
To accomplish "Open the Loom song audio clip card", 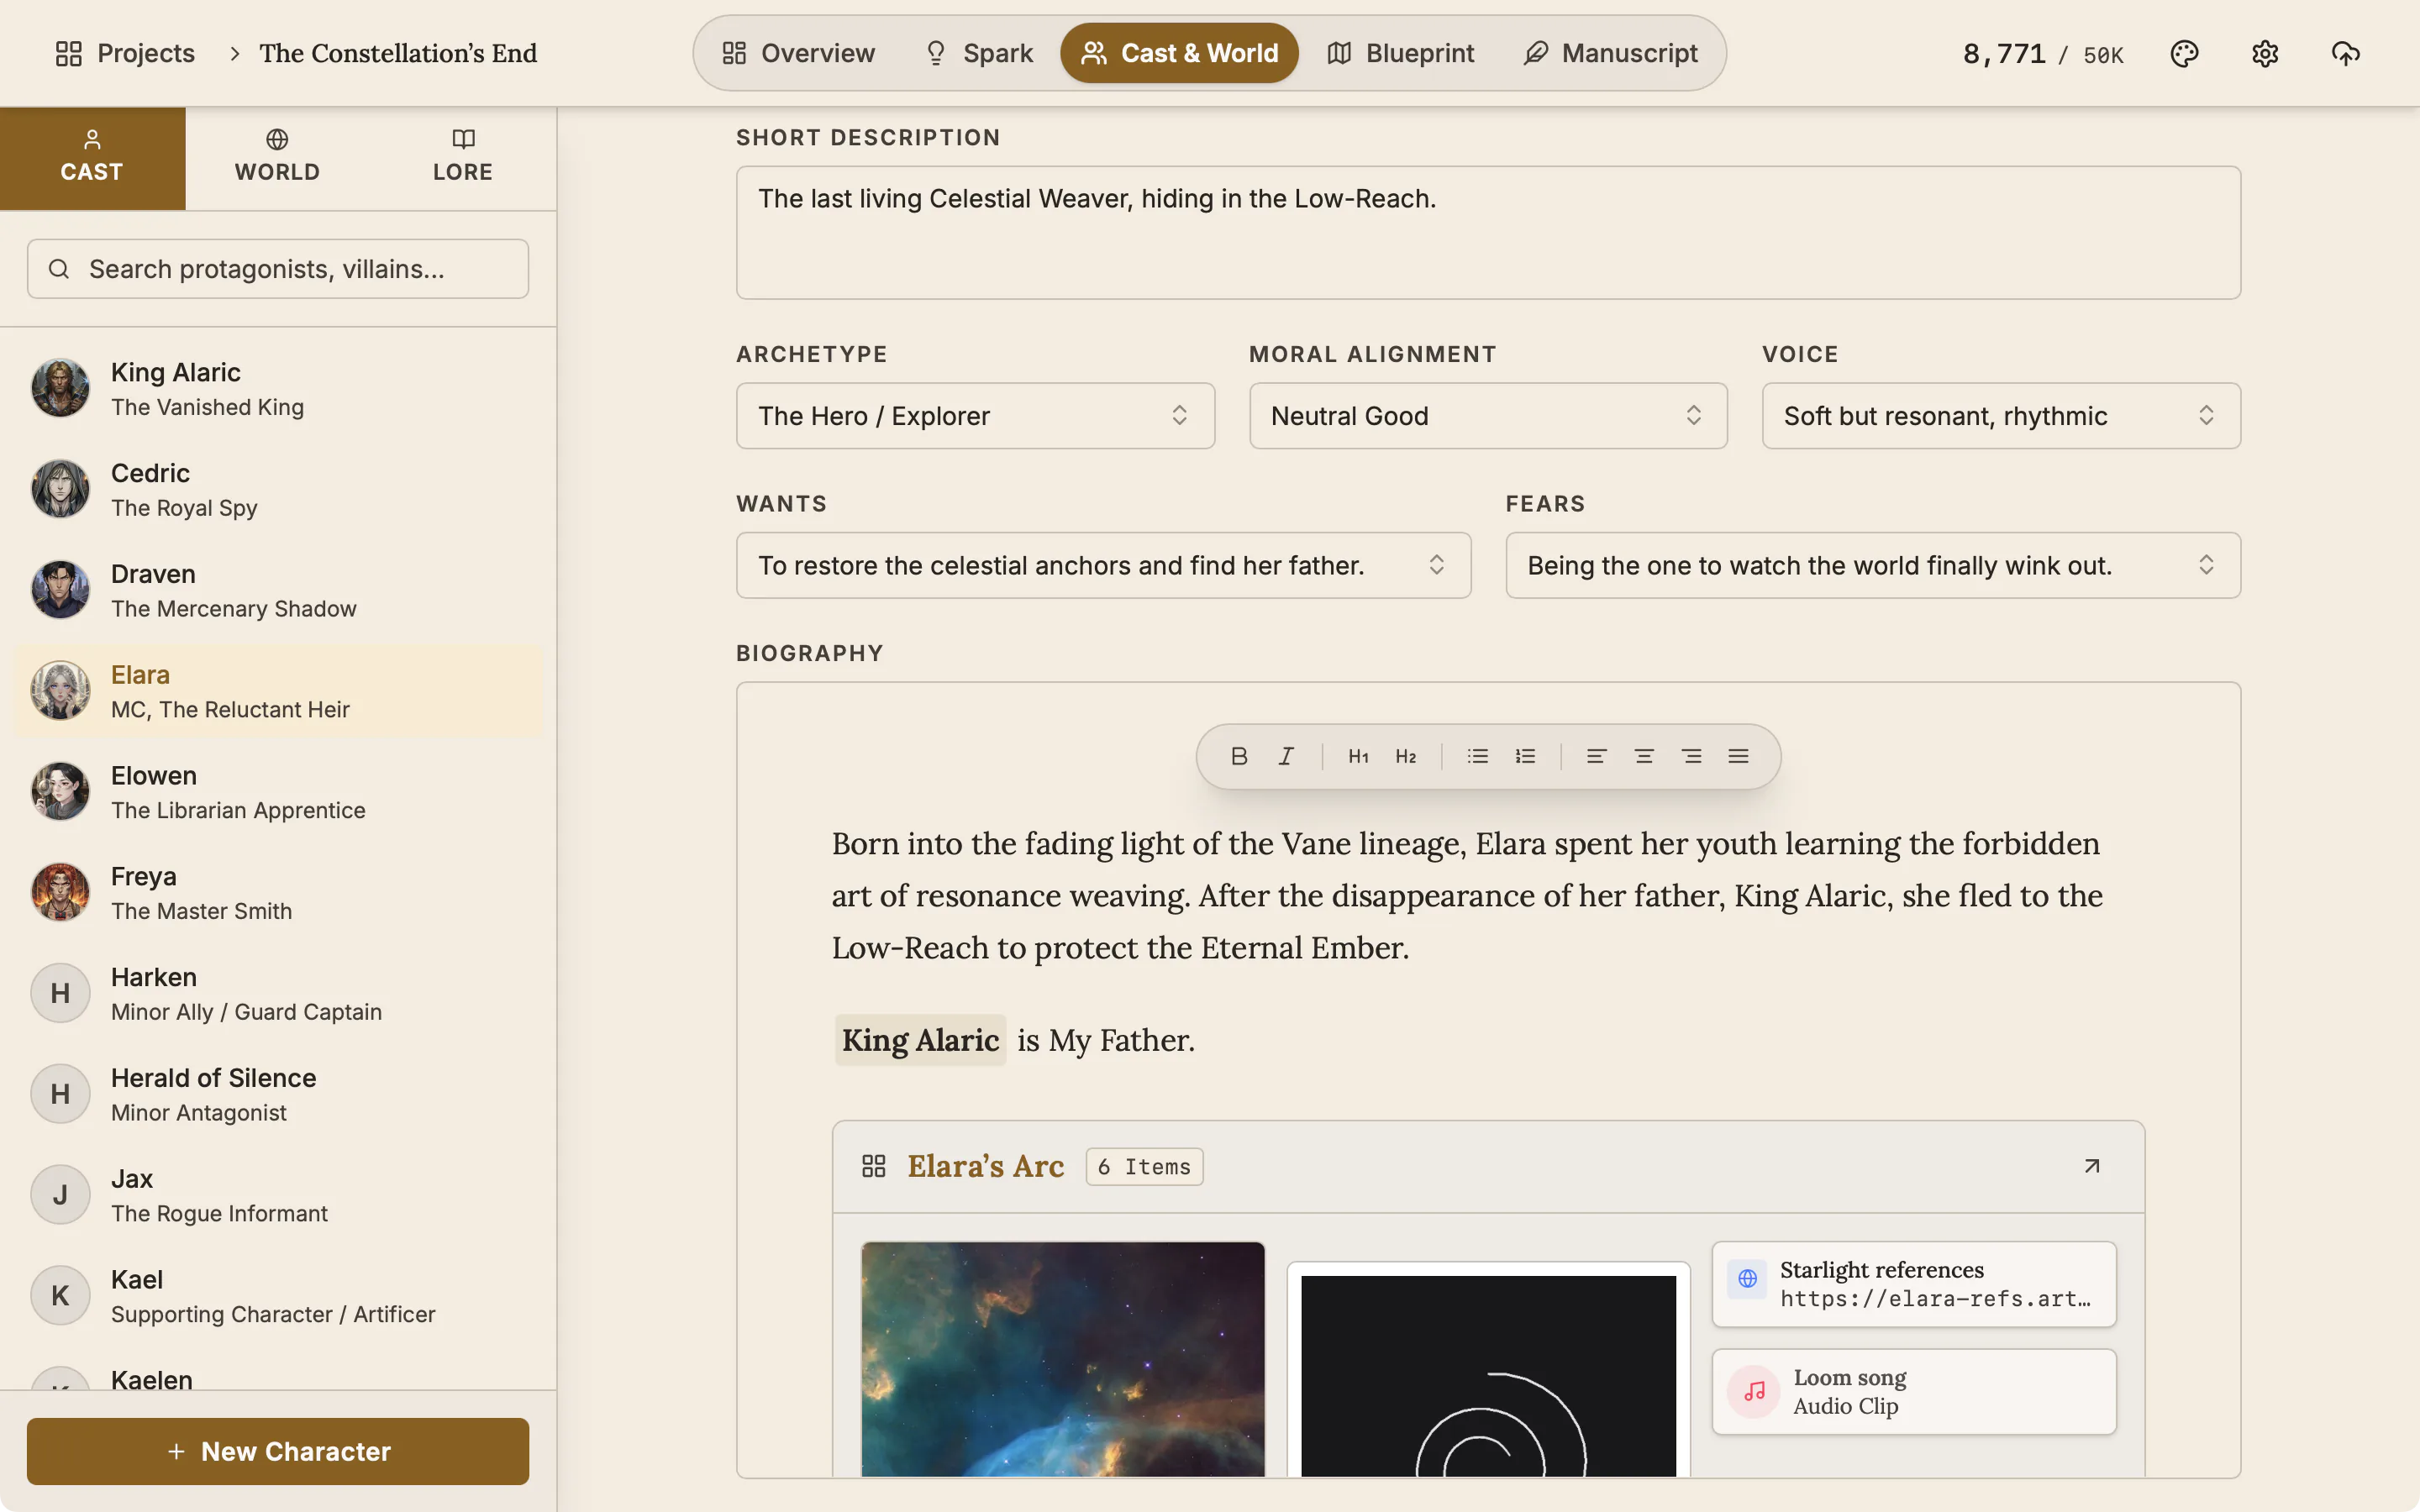I will (1914, 1391).
